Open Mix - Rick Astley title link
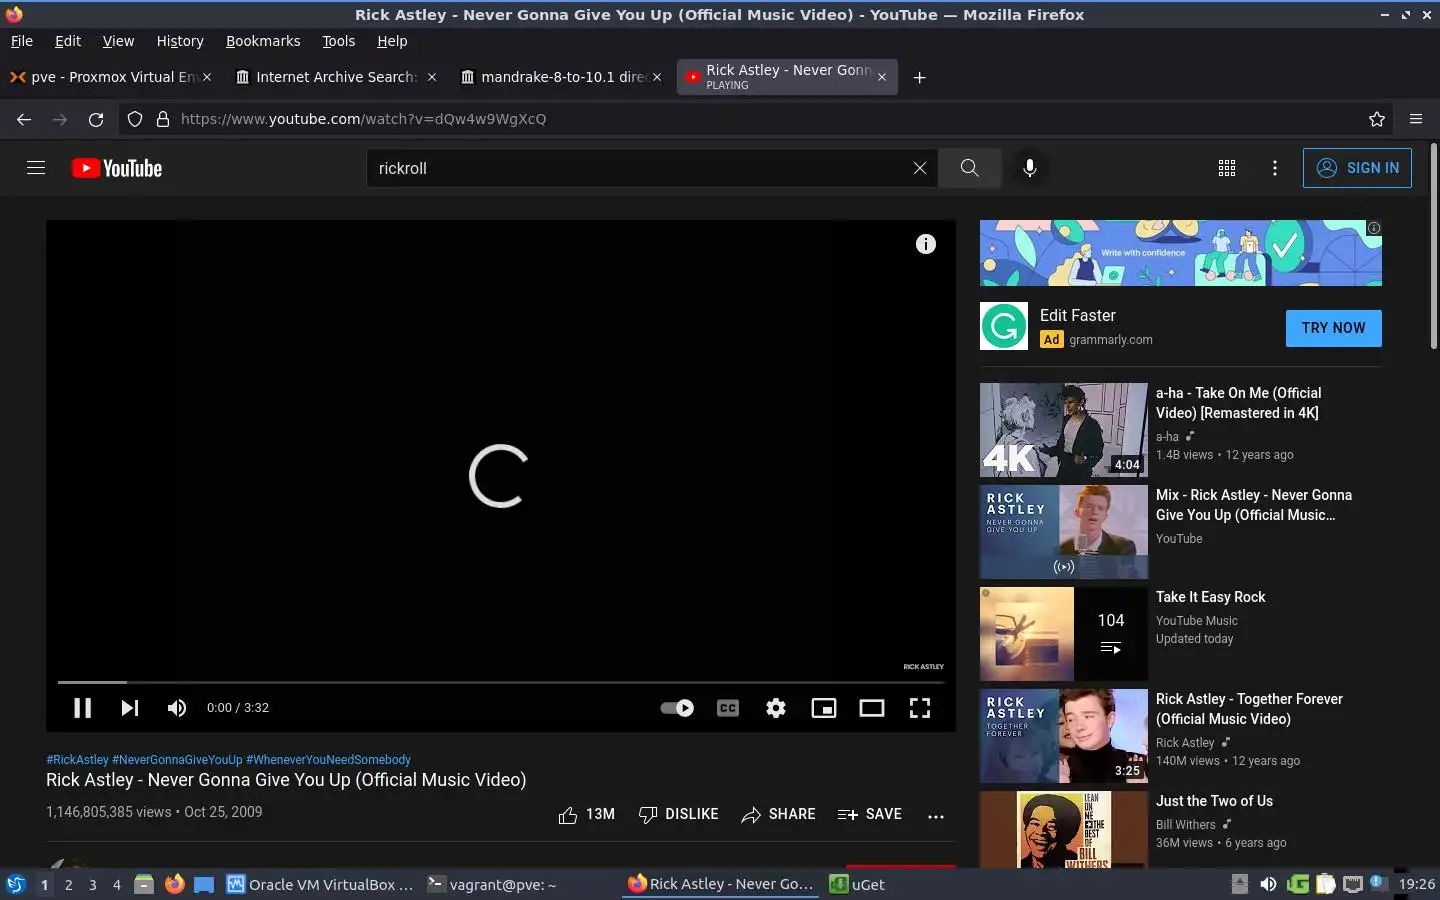 1254,505
